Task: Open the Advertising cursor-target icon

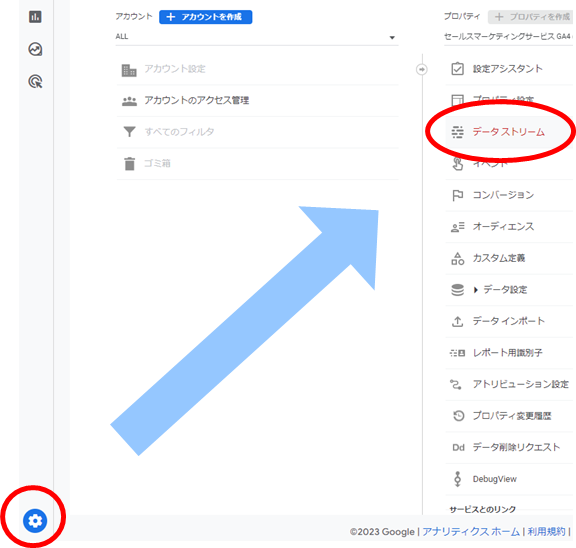Action: [x=35, y=82]
